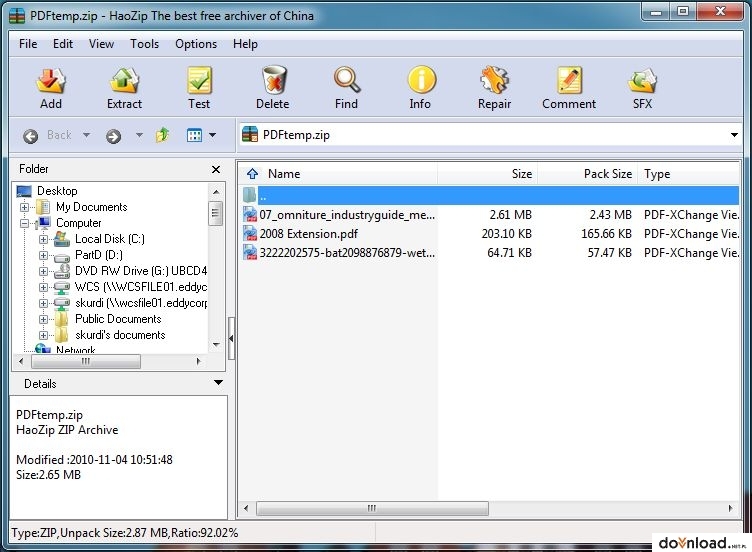Click the view mode icon
Image resolution: width=752 pixels, height=552 pixels.
tap(194, 135)
